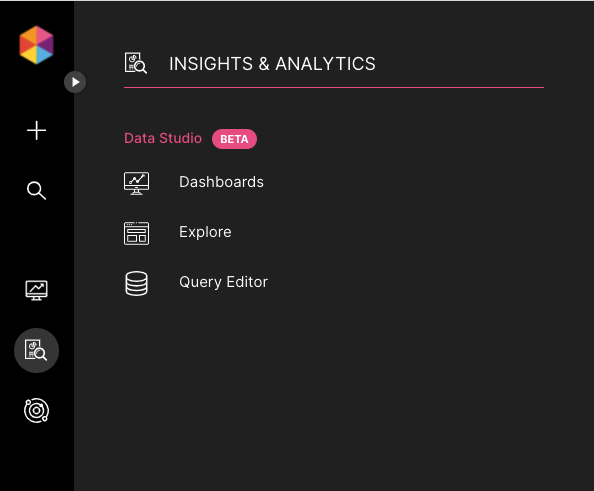This screenshot has height=491, width=594.
Task: Click the colorful hexagon logo
Action: pyautogui.click(x=36, y=45)
